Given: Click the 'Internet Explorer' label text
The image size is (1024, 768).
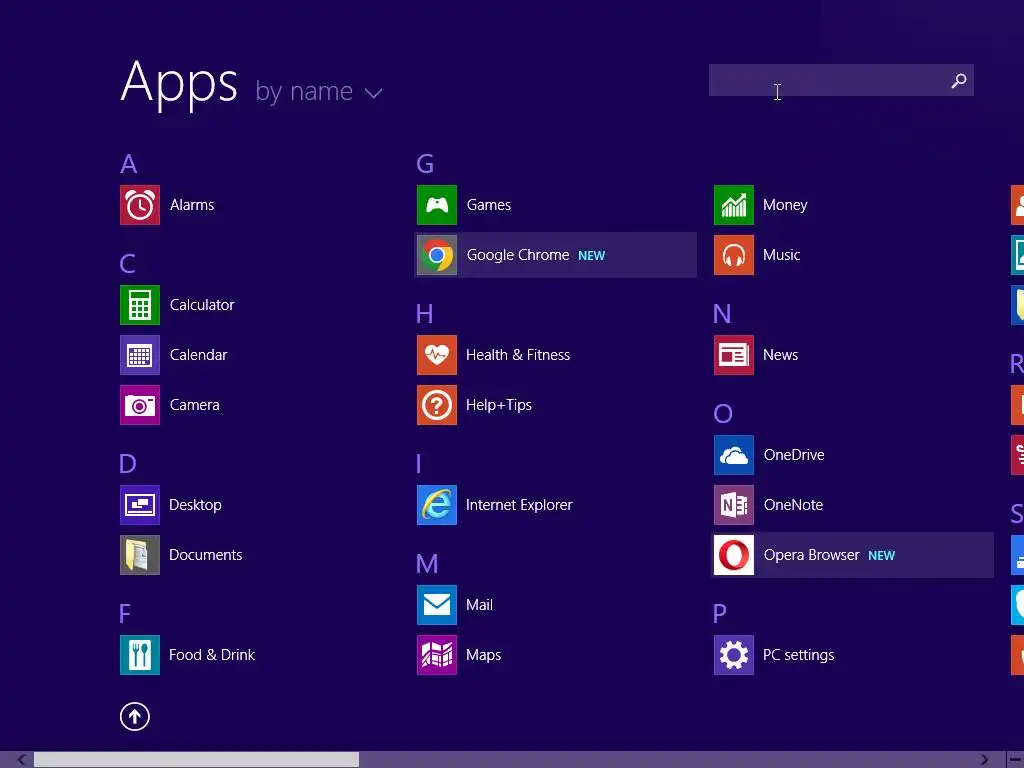Looking at the screenshot, I should click(x=519, y=505).
